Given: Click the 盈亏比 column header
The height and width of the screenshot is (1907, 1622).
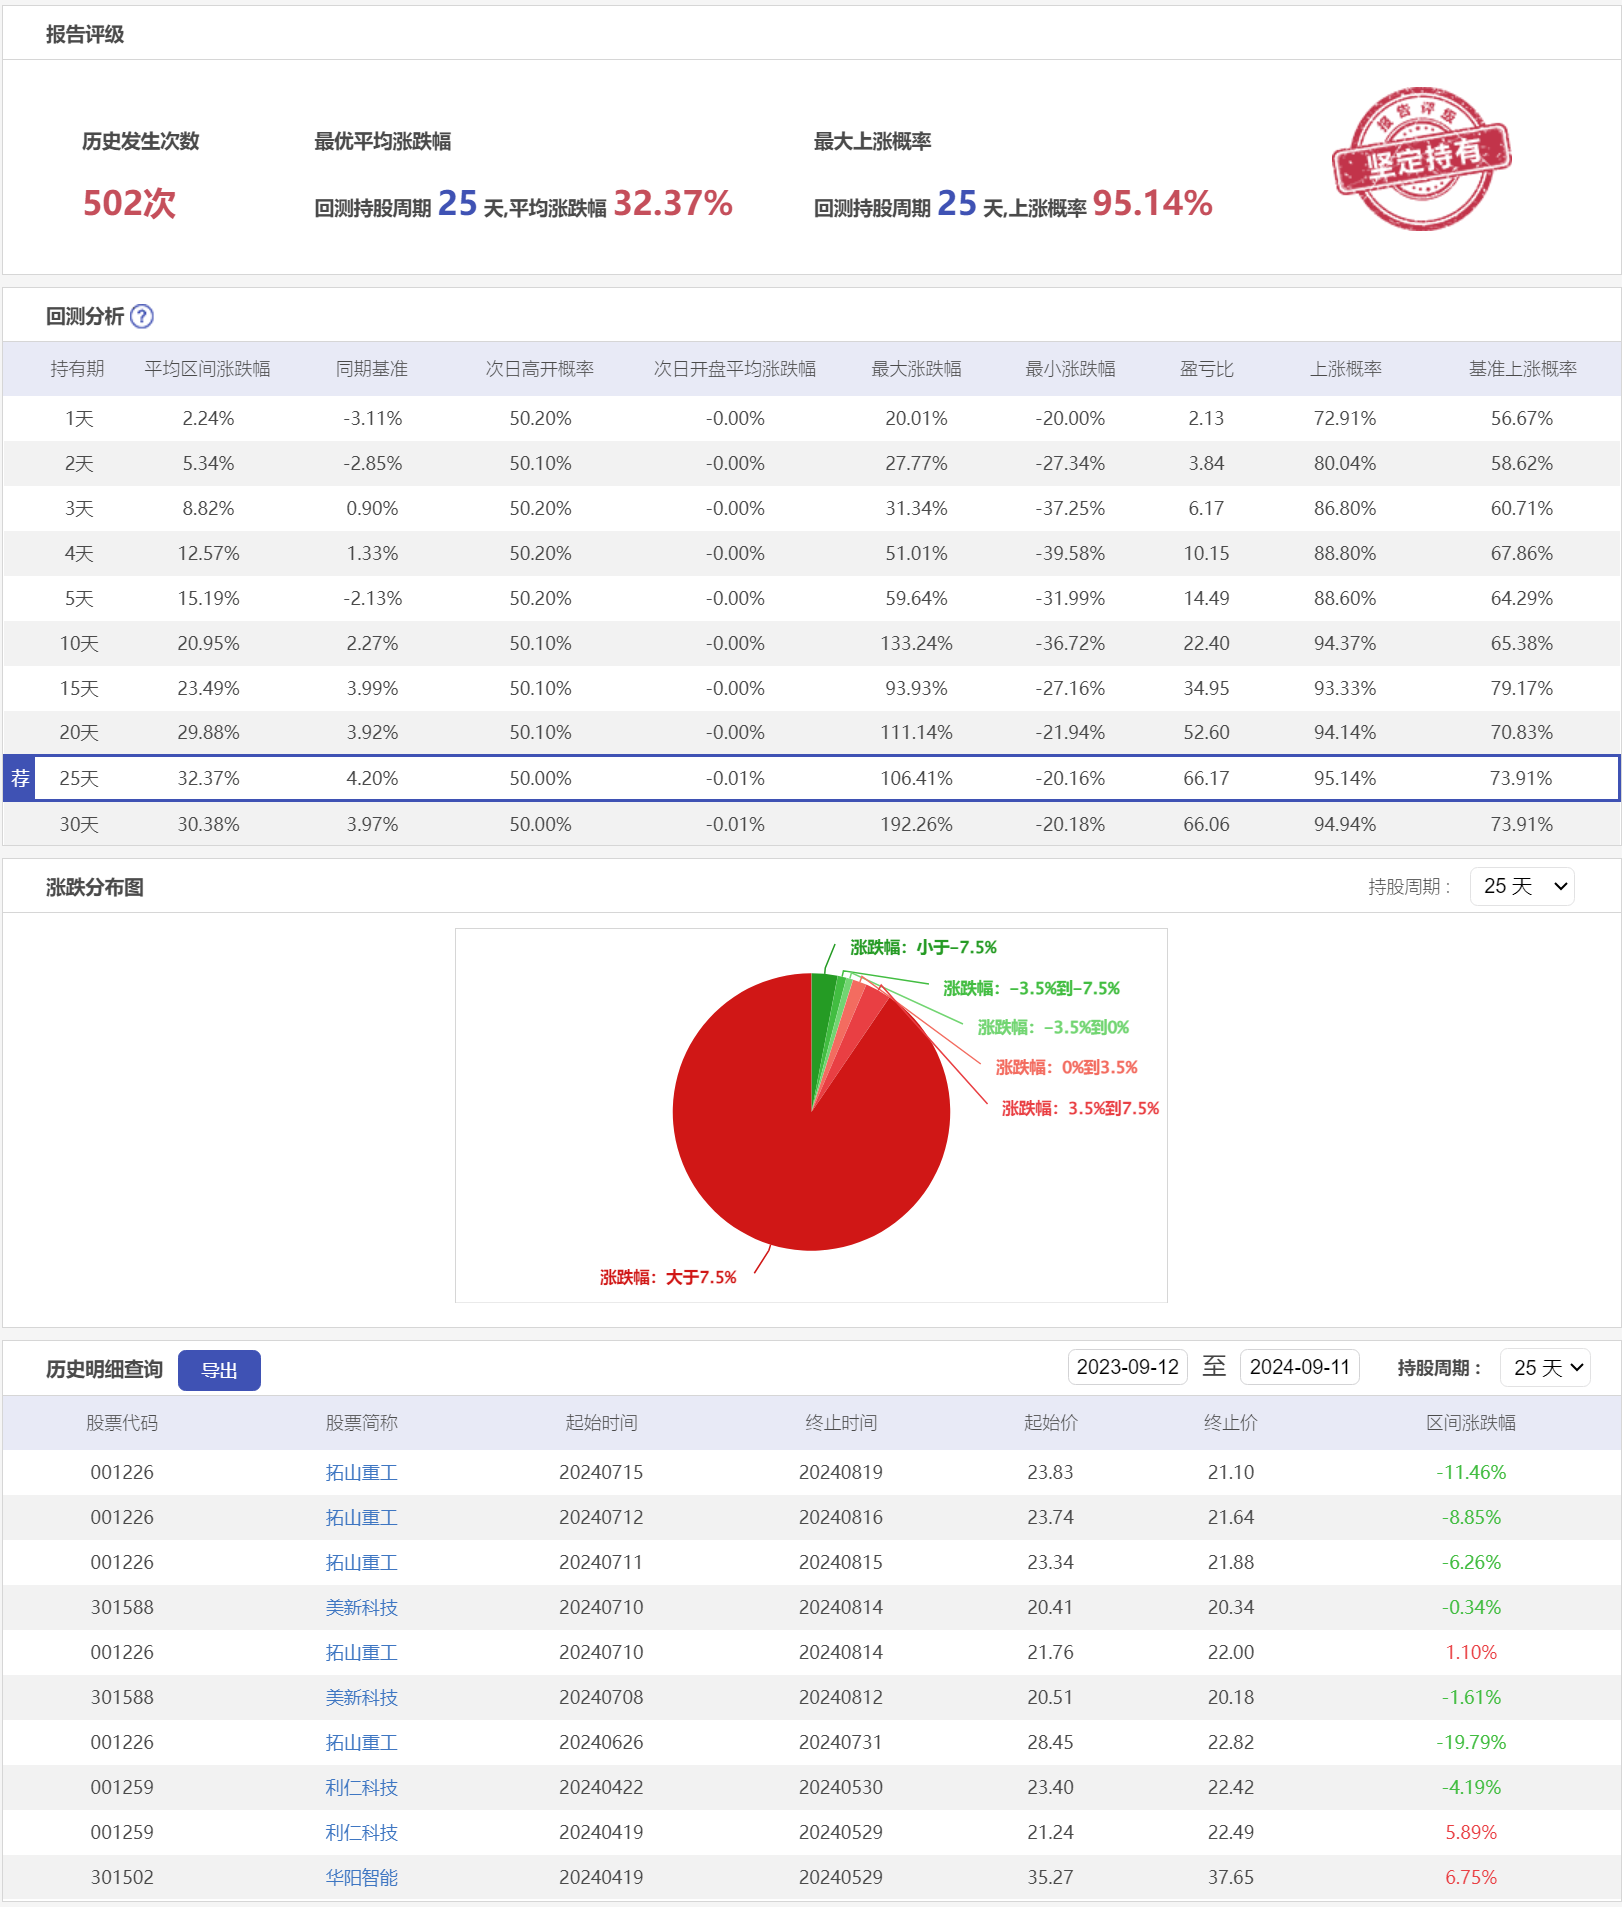Looking at the screenshot, I should tap(1206, 369).
